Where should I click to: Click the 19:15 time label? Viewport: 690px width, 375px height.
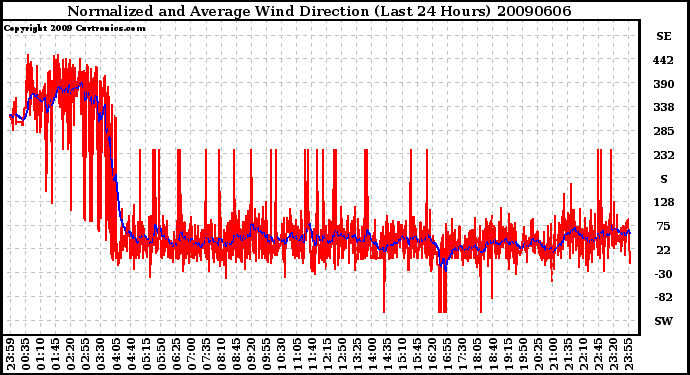click(507, 354)
